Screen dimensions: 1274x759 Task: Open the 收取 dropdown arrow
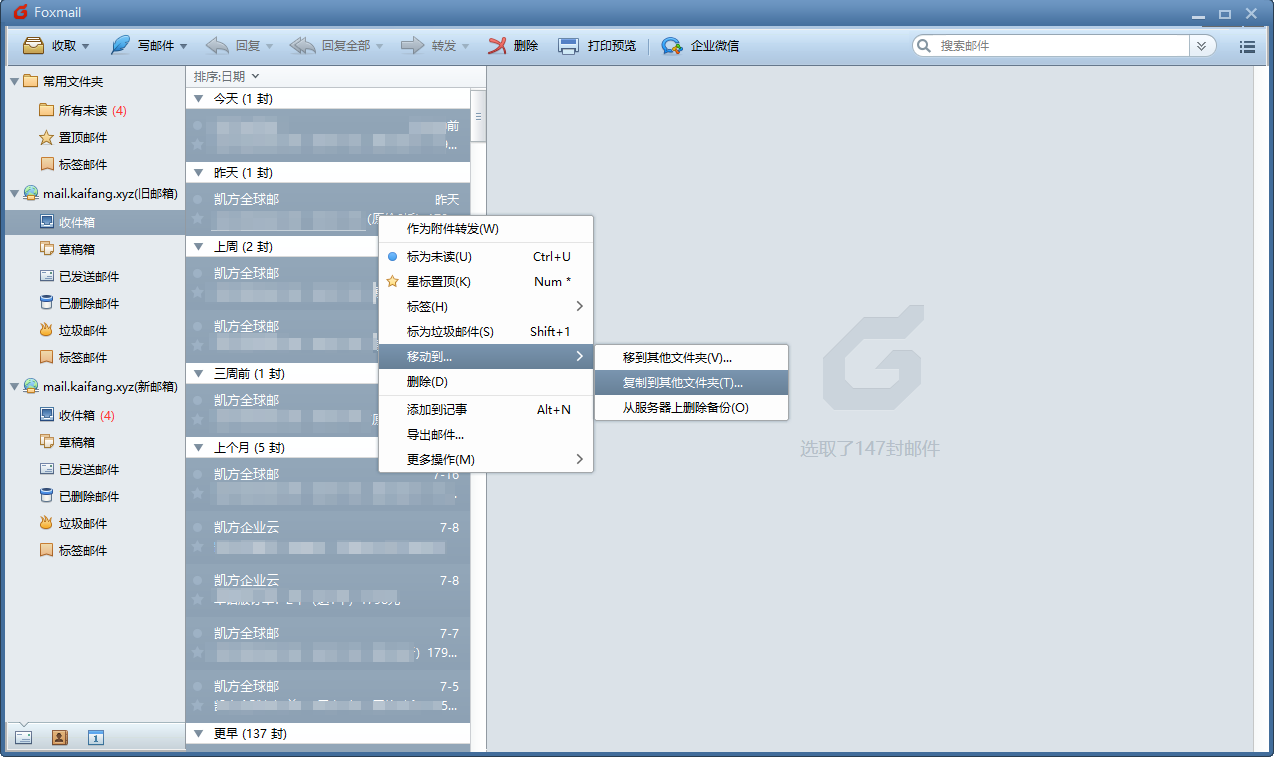click(x=85, y=46)
